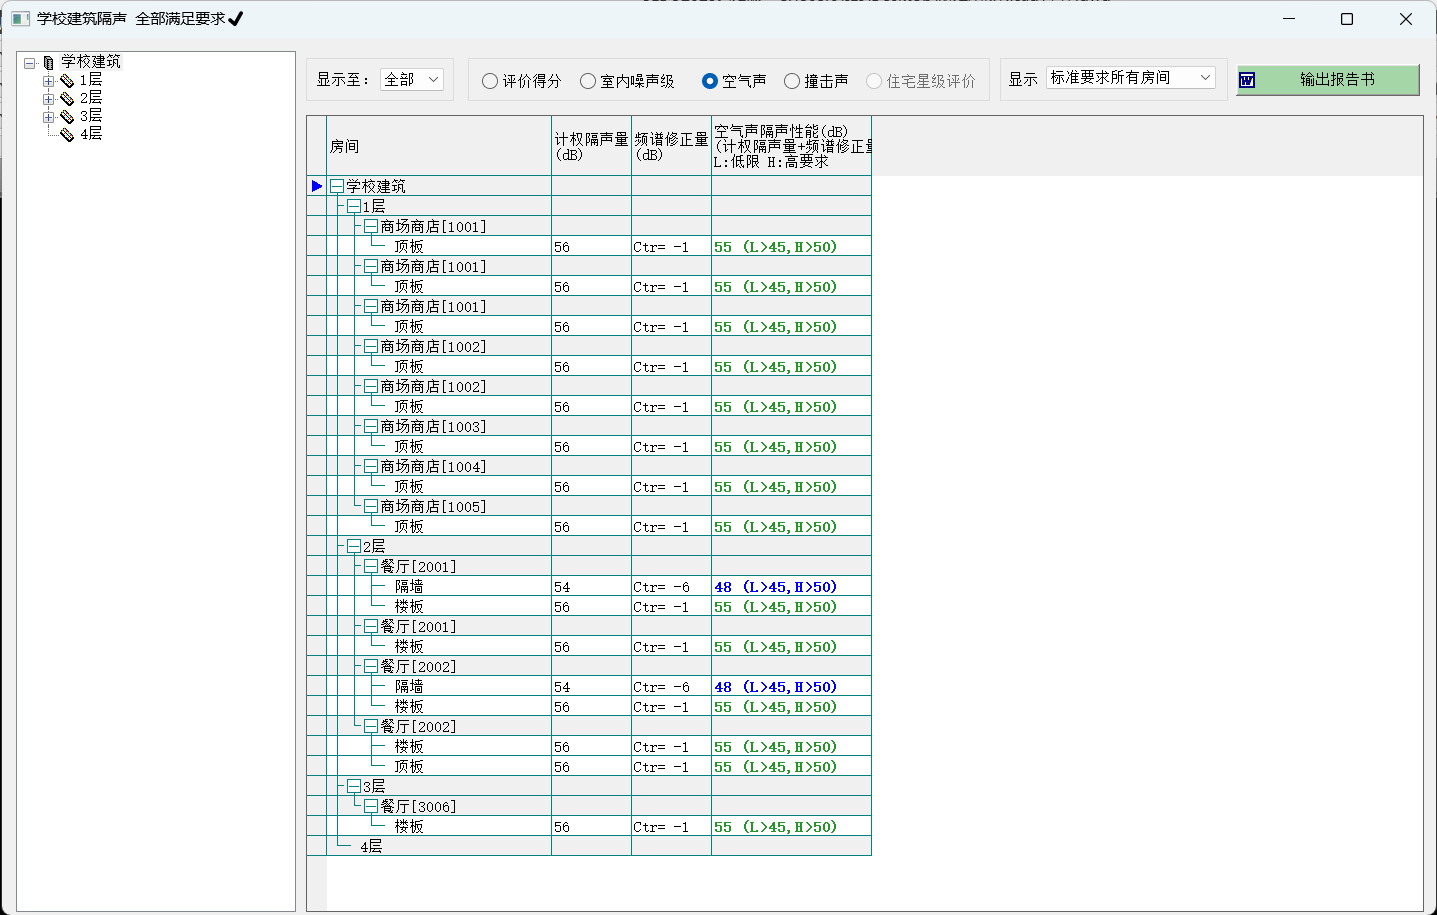Click the 计权隔声量 column header

point(591,146)
